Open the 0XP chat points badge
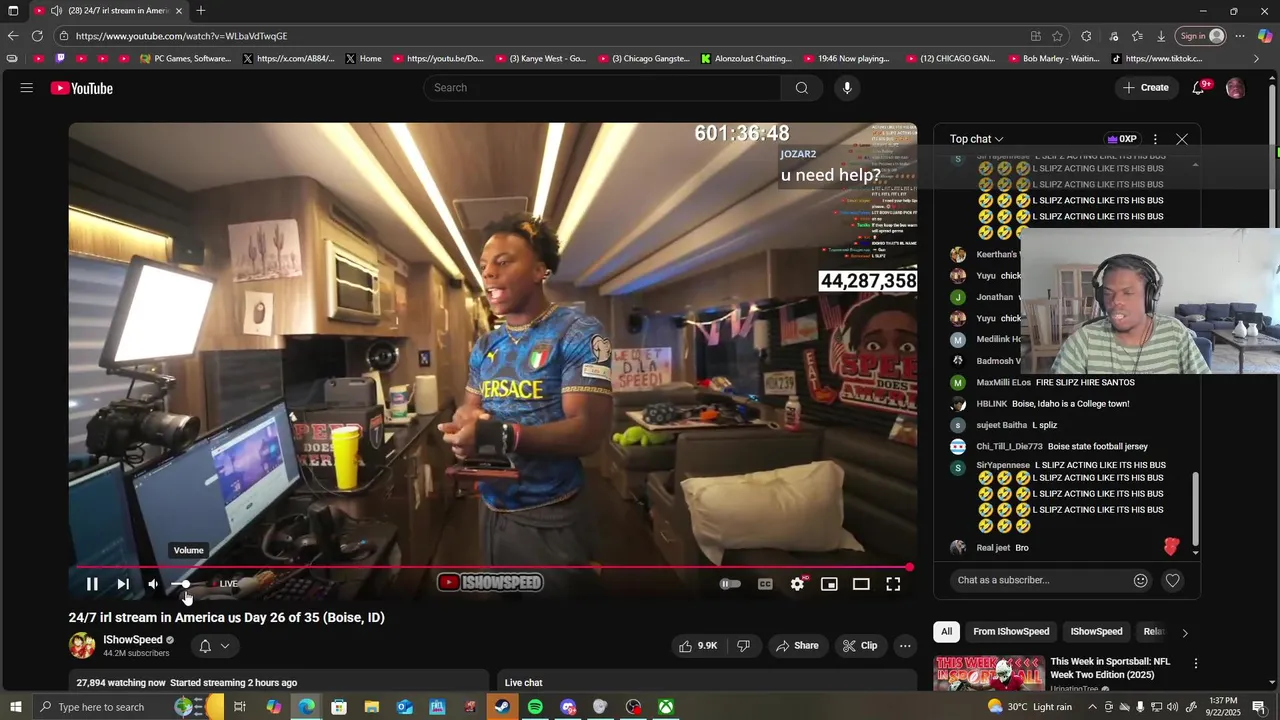This screenshot has height=720, width=1280. point(1121,139)
